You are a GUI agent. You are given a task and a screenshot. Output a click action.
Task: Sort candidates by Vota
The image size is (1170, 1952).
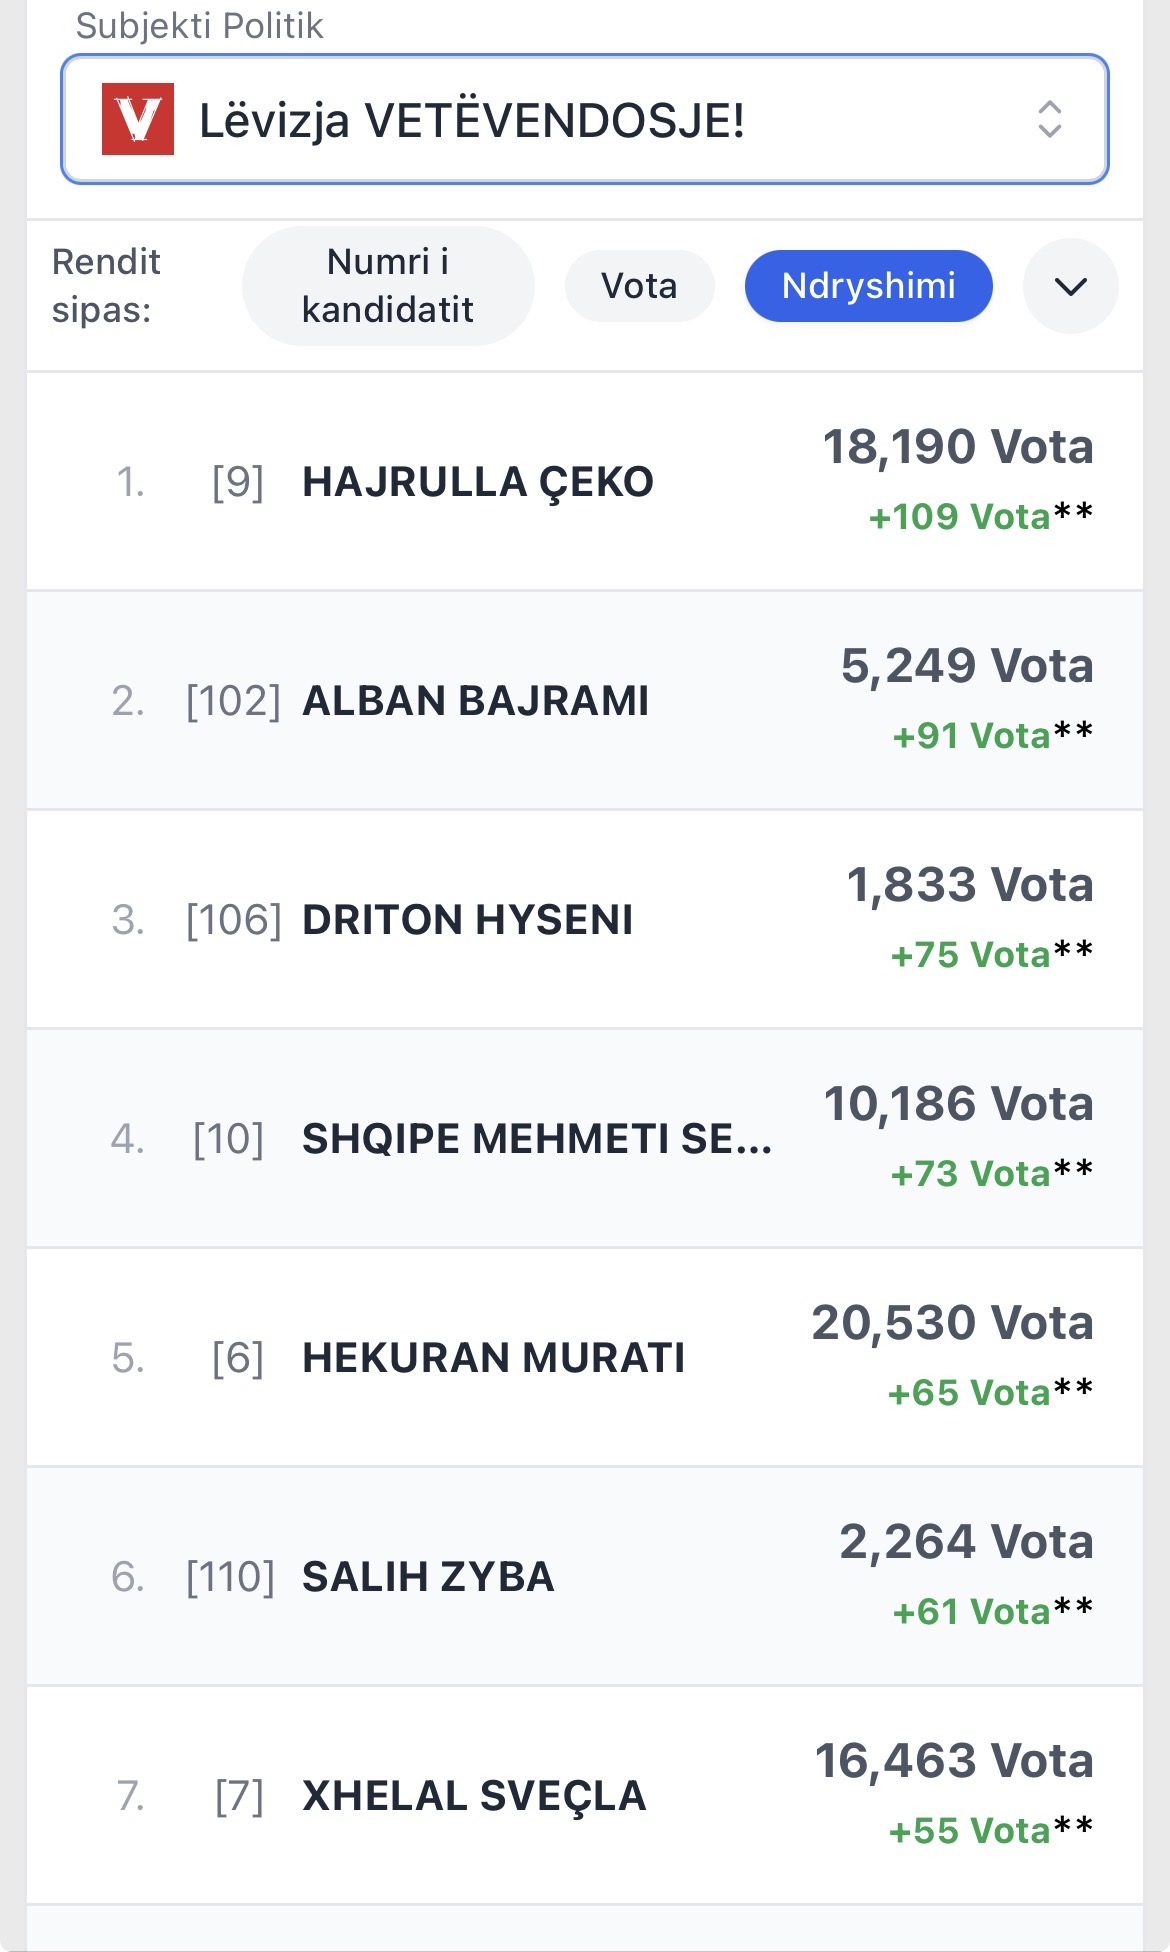pos(639,286)
